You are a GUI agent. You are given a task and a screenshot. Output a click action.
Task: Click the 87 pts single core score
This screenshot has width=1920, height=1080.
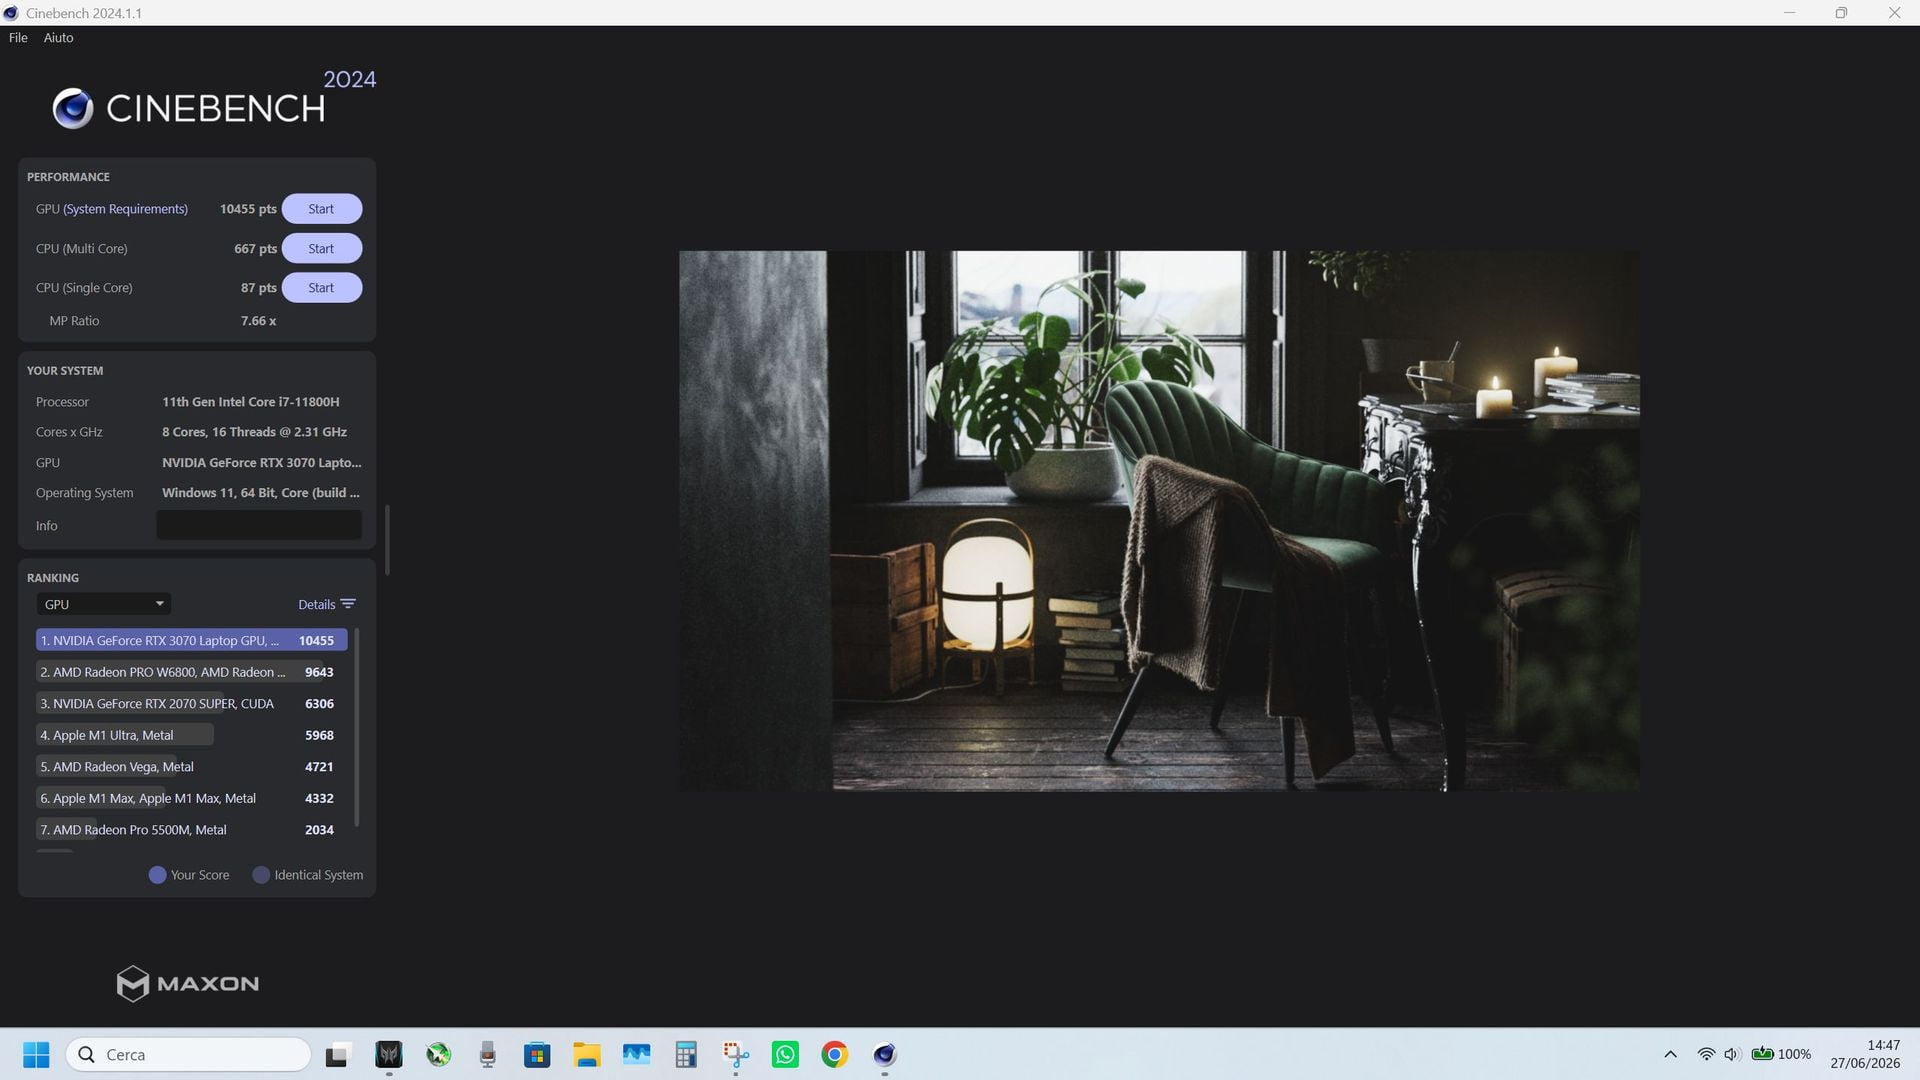(258, 288)
